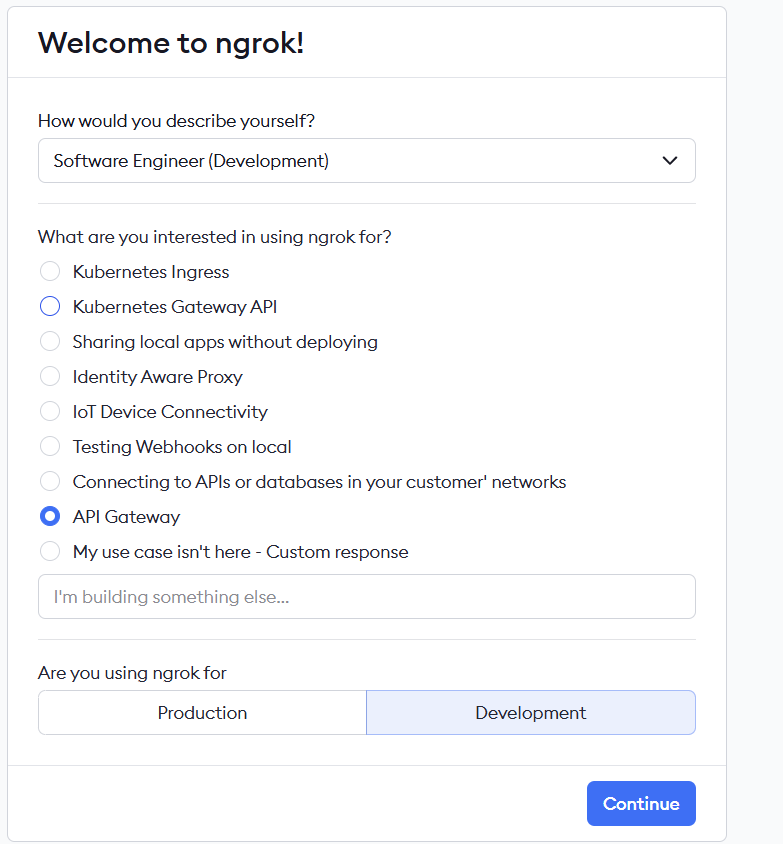This screenshot has width=783, height=844.
Task: Click the 'Are you using ngrok for' label
Action: (132, 673)
